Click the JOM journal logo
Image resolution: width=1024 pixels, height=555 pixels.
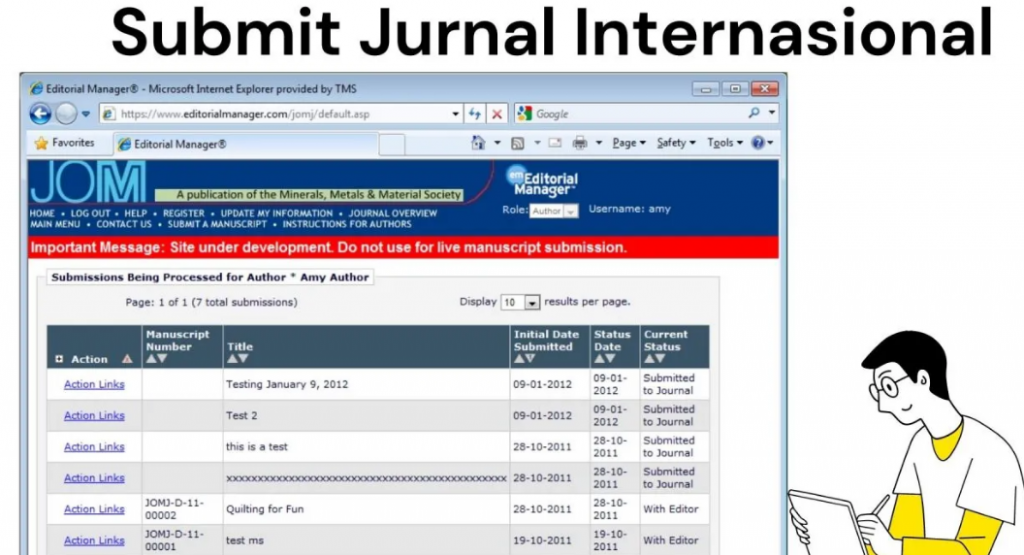click(89, 182)
